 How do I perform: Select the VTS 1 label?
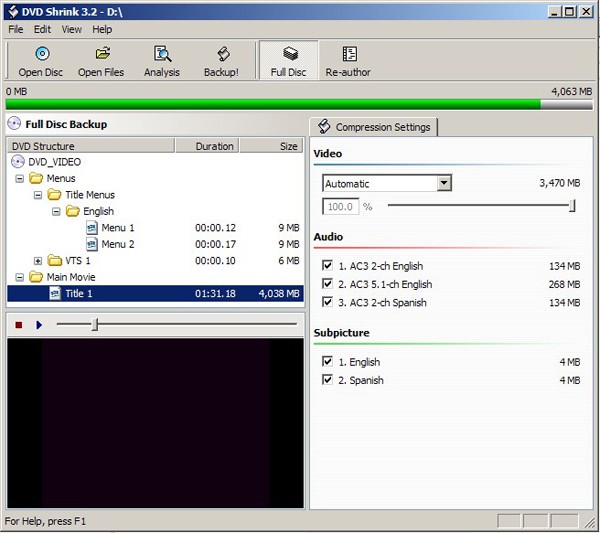point(78,261)
